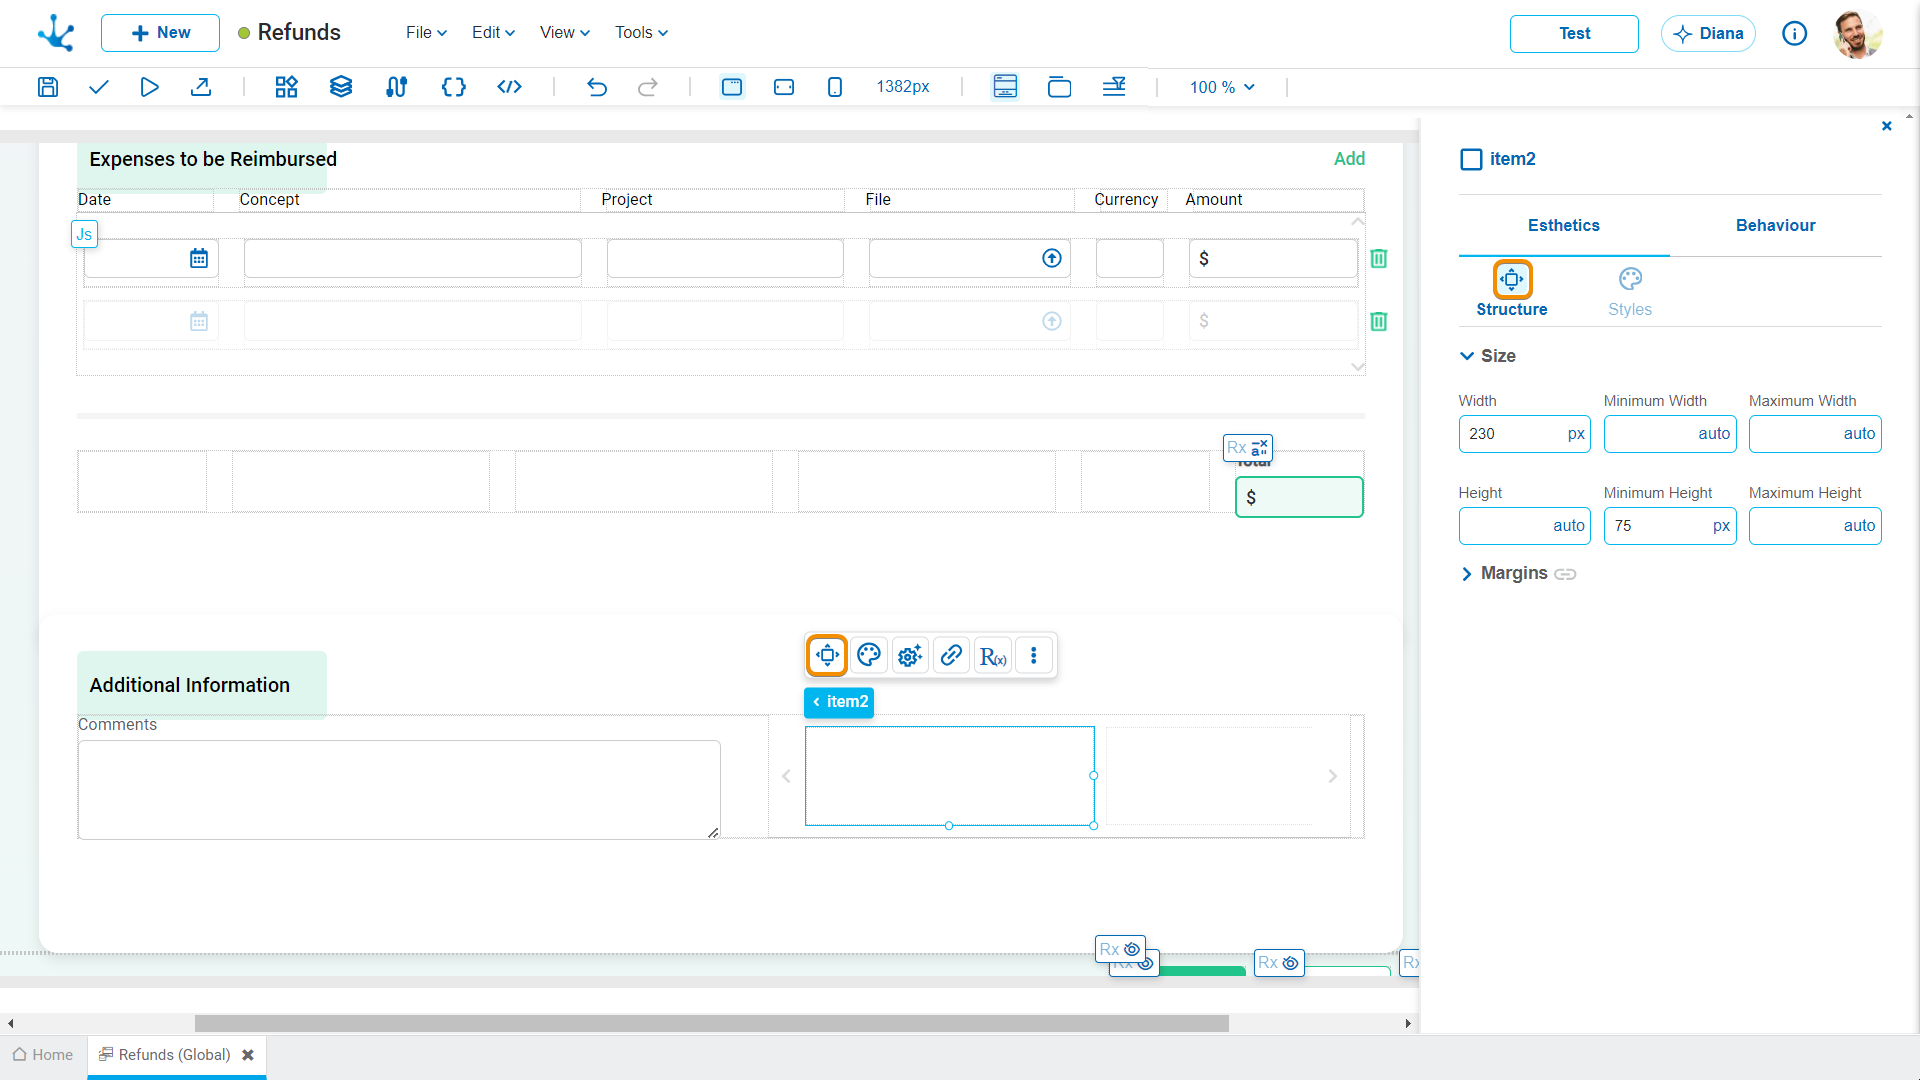Viewport: 1920px width, 1080px height.
Task: Open the Edit menu
Action: pyautogui.click(x=493, y=33)
